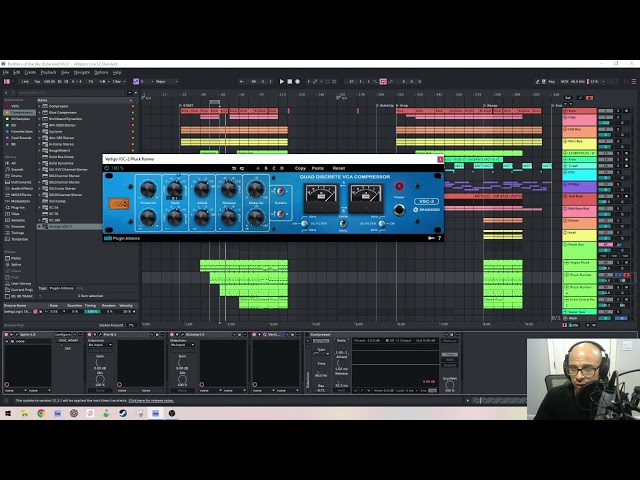
Task: Open the Create menu
Action: (30, 72)
